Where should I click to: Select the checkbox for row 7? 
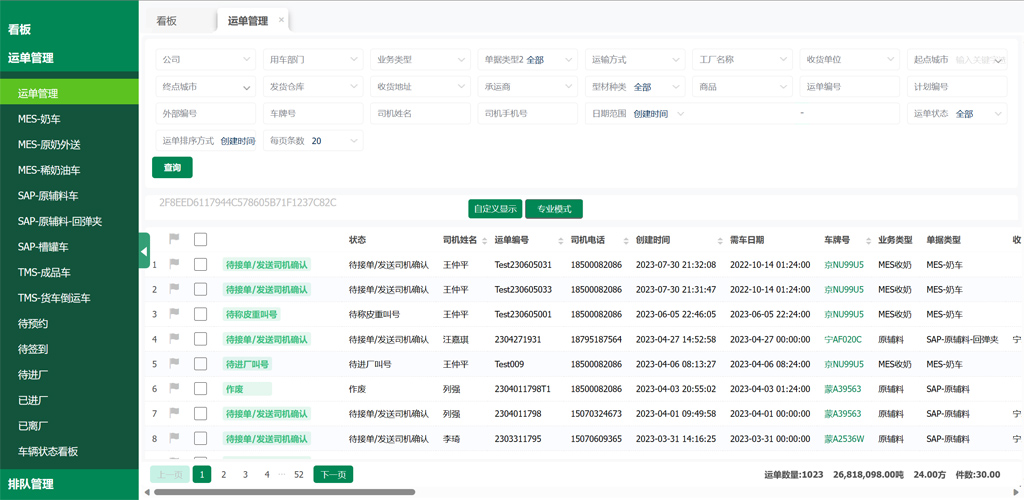(200, 413)
